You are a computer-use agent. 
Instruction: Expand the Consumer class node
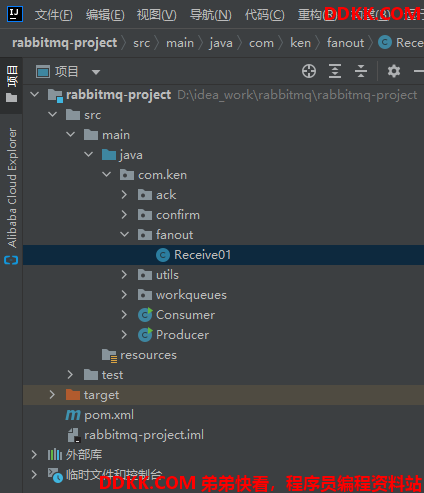[124, 315]
